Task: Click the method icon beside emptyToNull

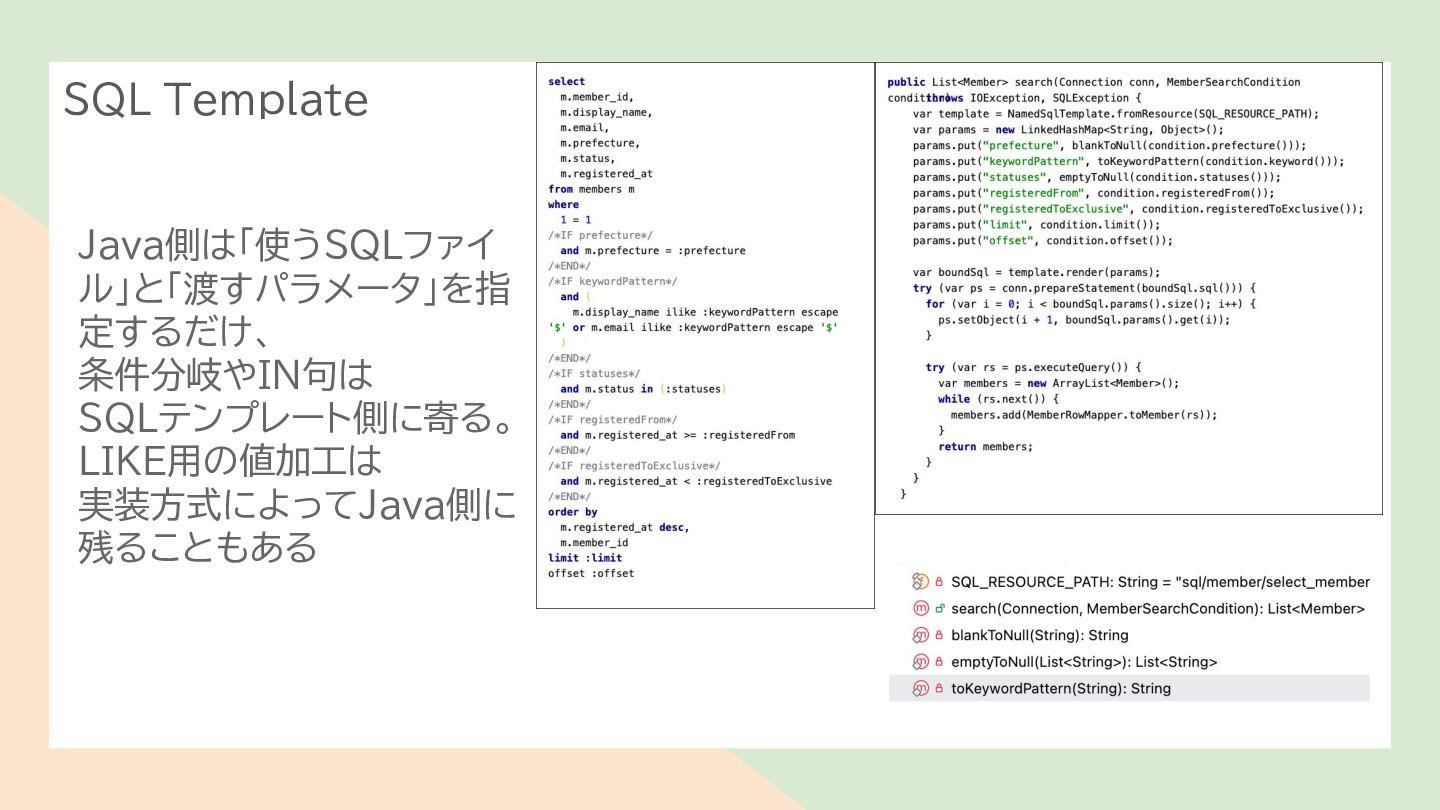Action: coord(921,662)
